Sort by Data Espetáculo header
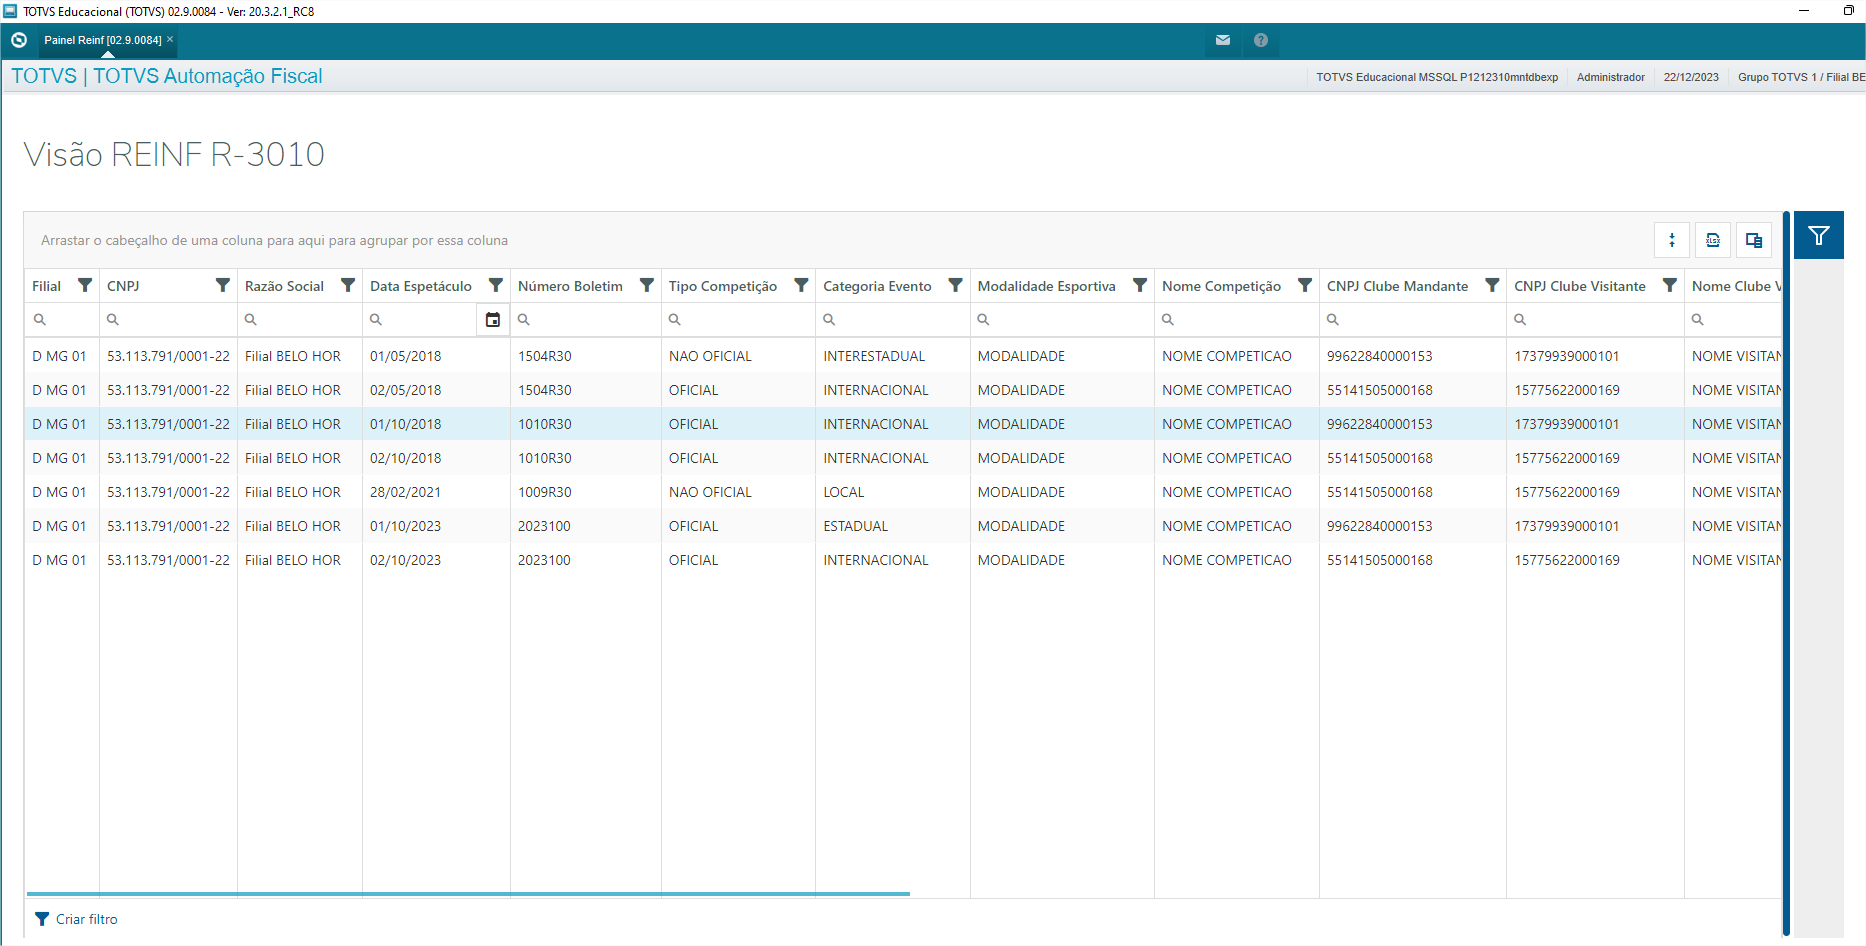 click(x=421, y=286)
